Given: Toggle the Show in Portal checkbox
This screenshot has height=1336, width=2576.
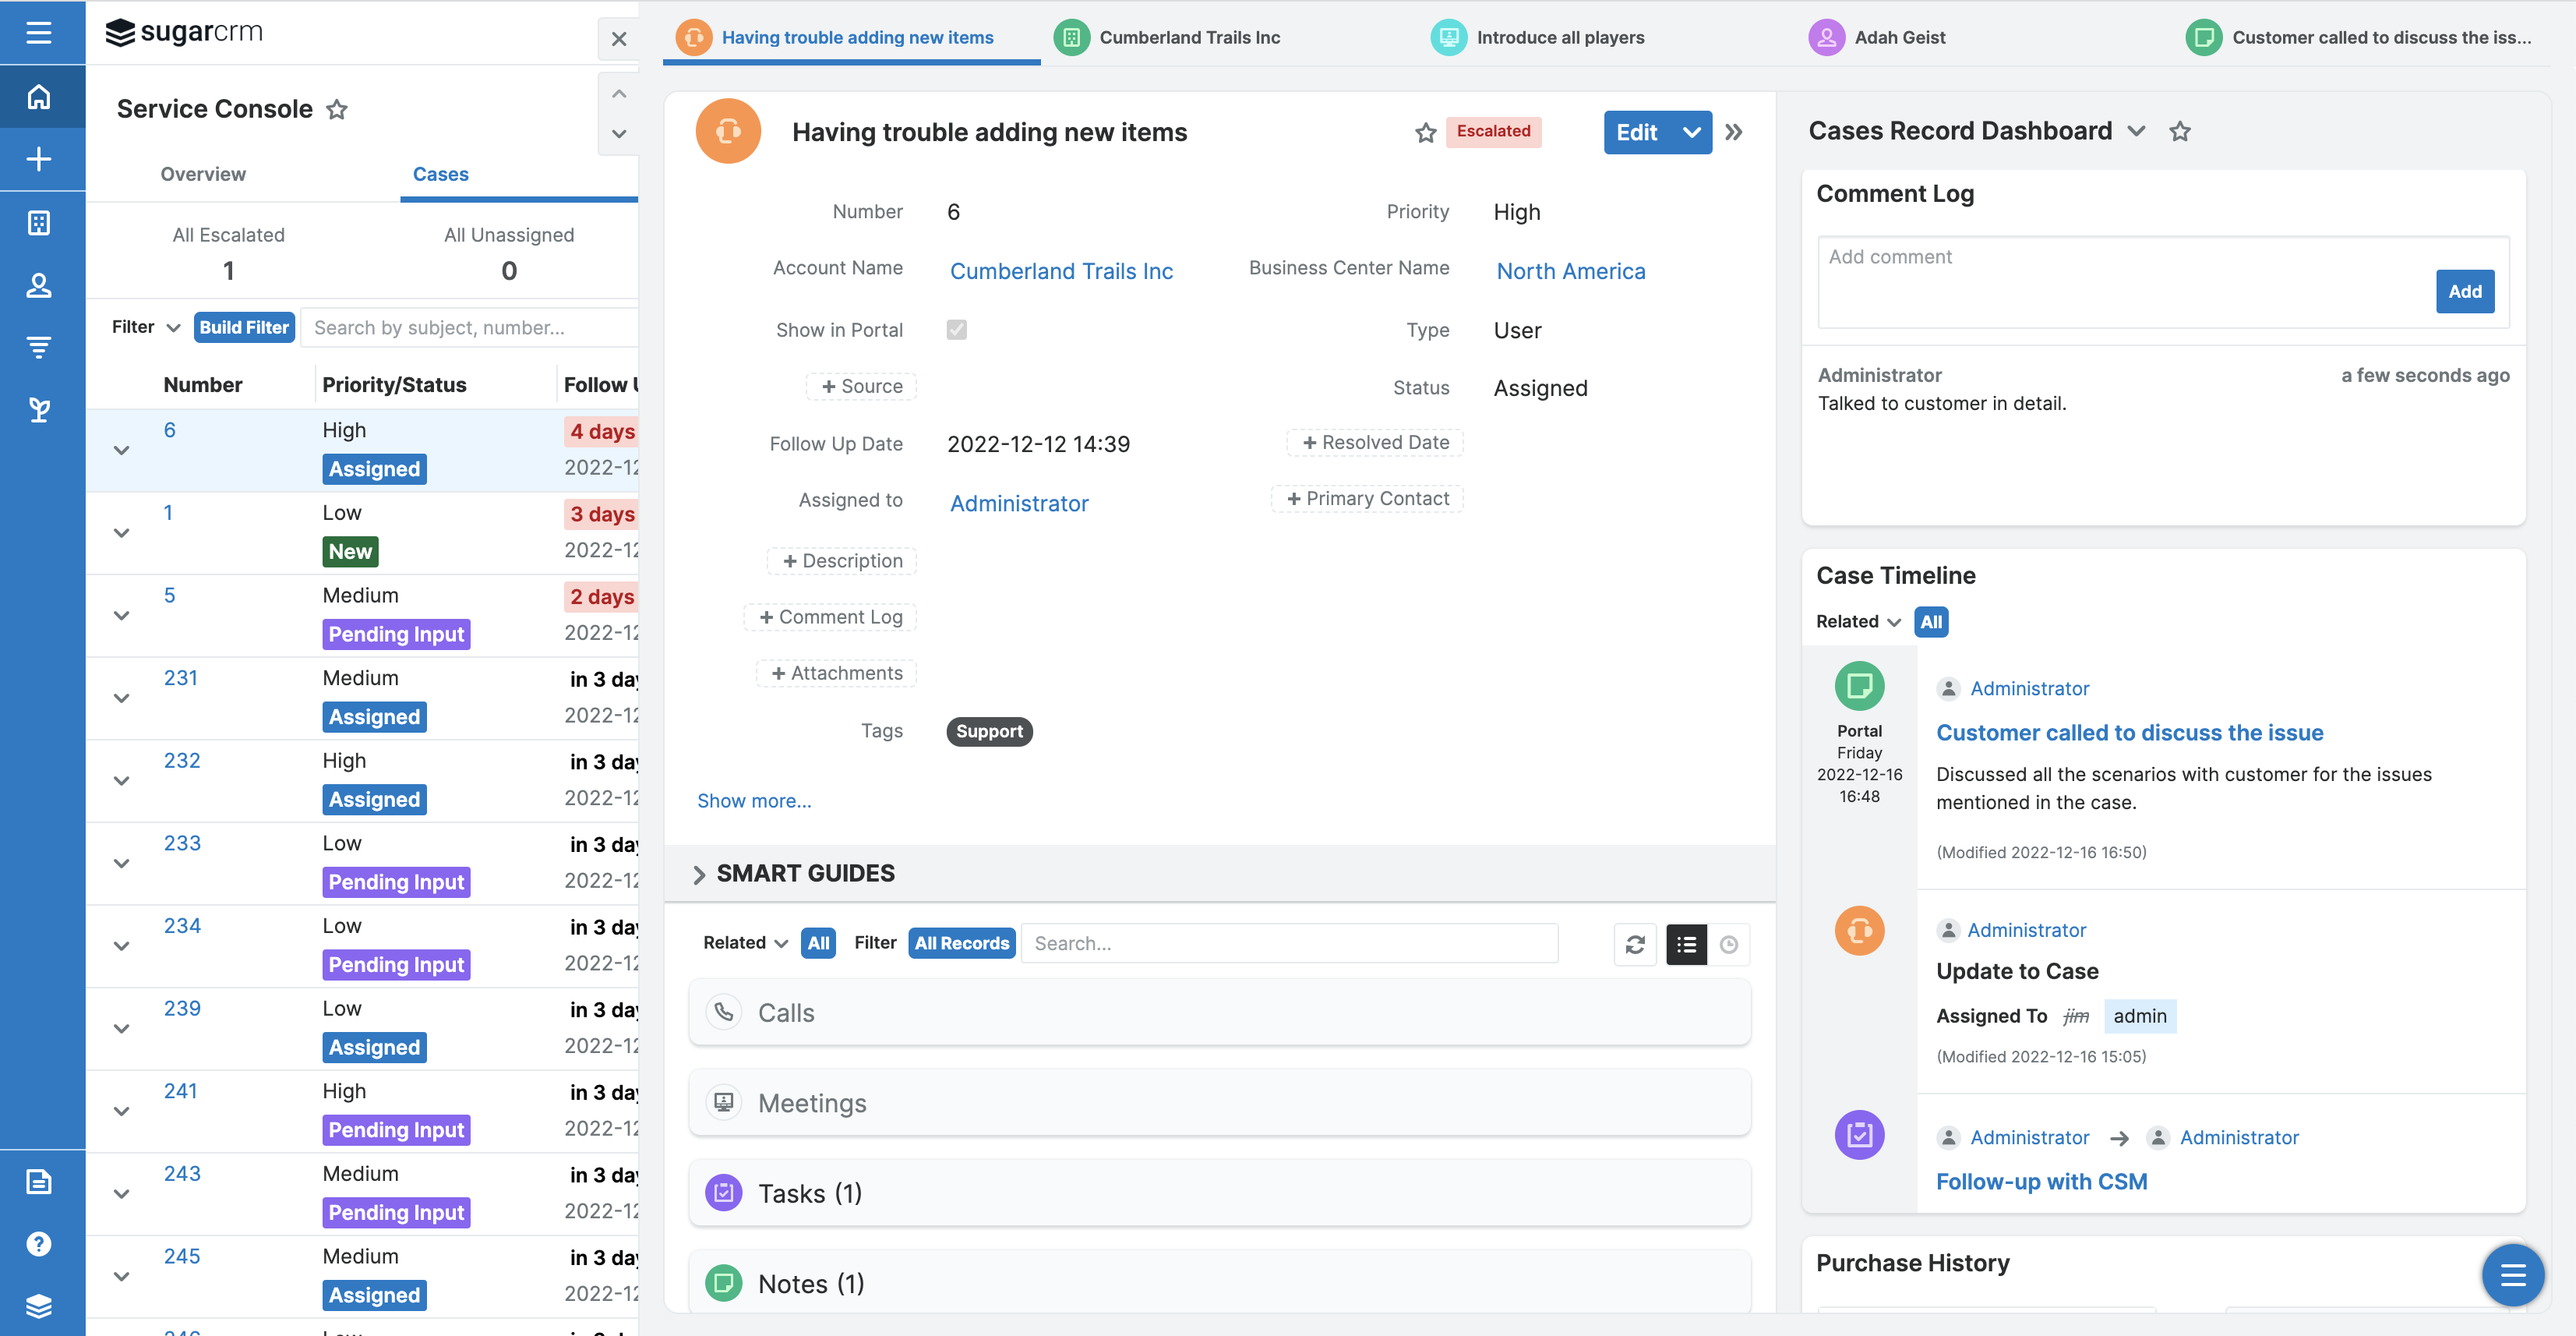Looking at the screenshot, I should pos(956,330).
